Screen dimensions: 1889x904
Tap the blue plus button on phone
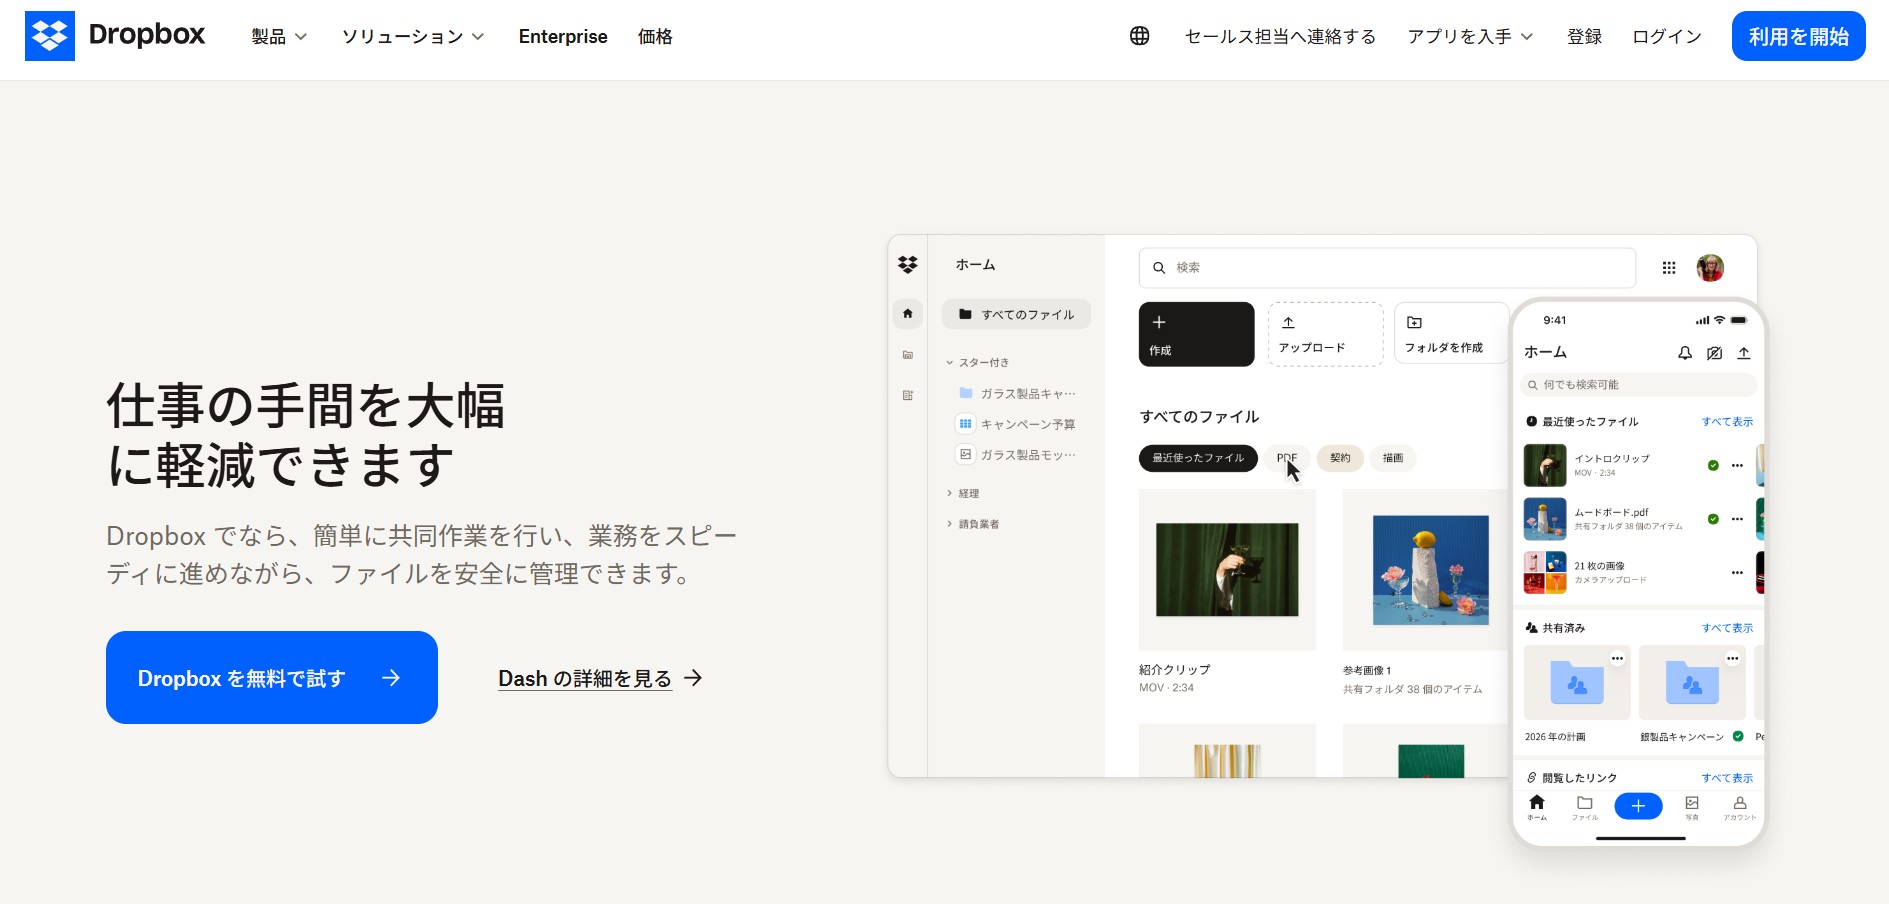tap(1638, 806)
